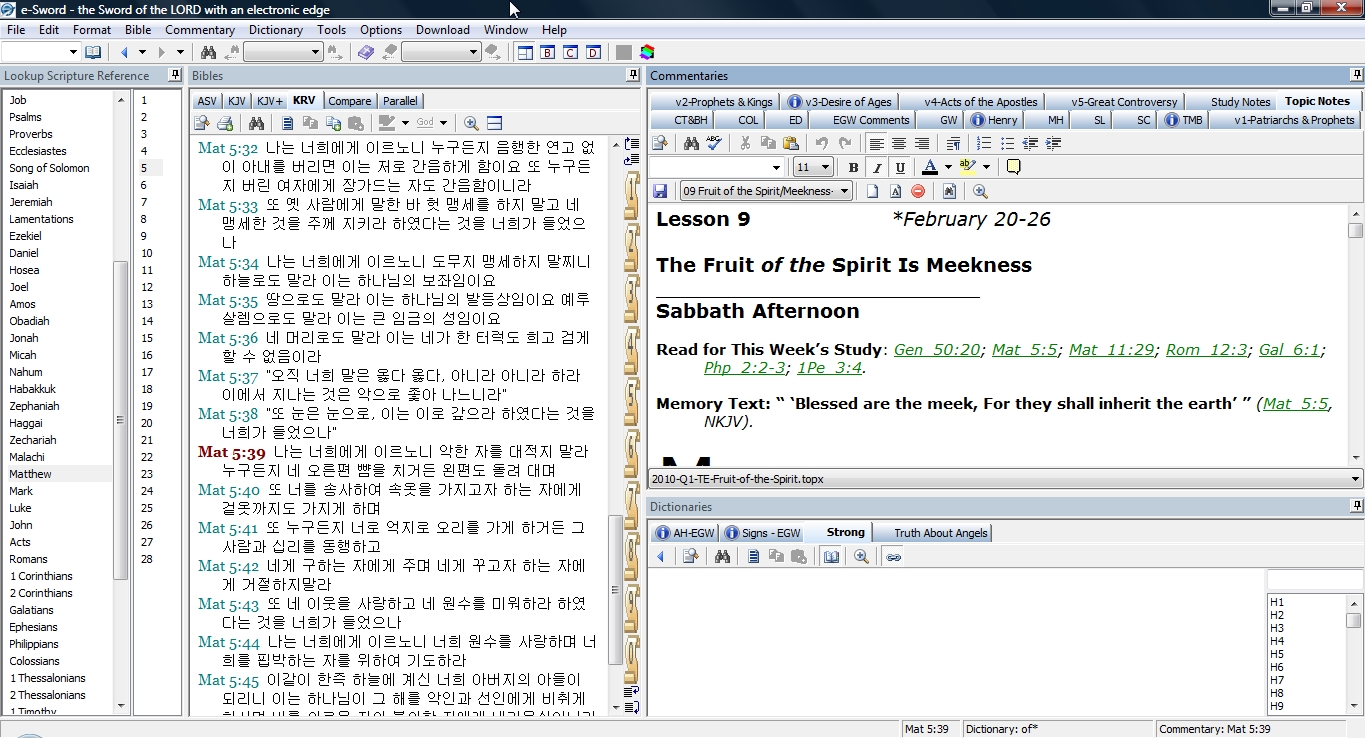The image size is (1365, 738).
Task: Click the Bibles panel zoom magnifier icon
Action: (x=471, y=123)
